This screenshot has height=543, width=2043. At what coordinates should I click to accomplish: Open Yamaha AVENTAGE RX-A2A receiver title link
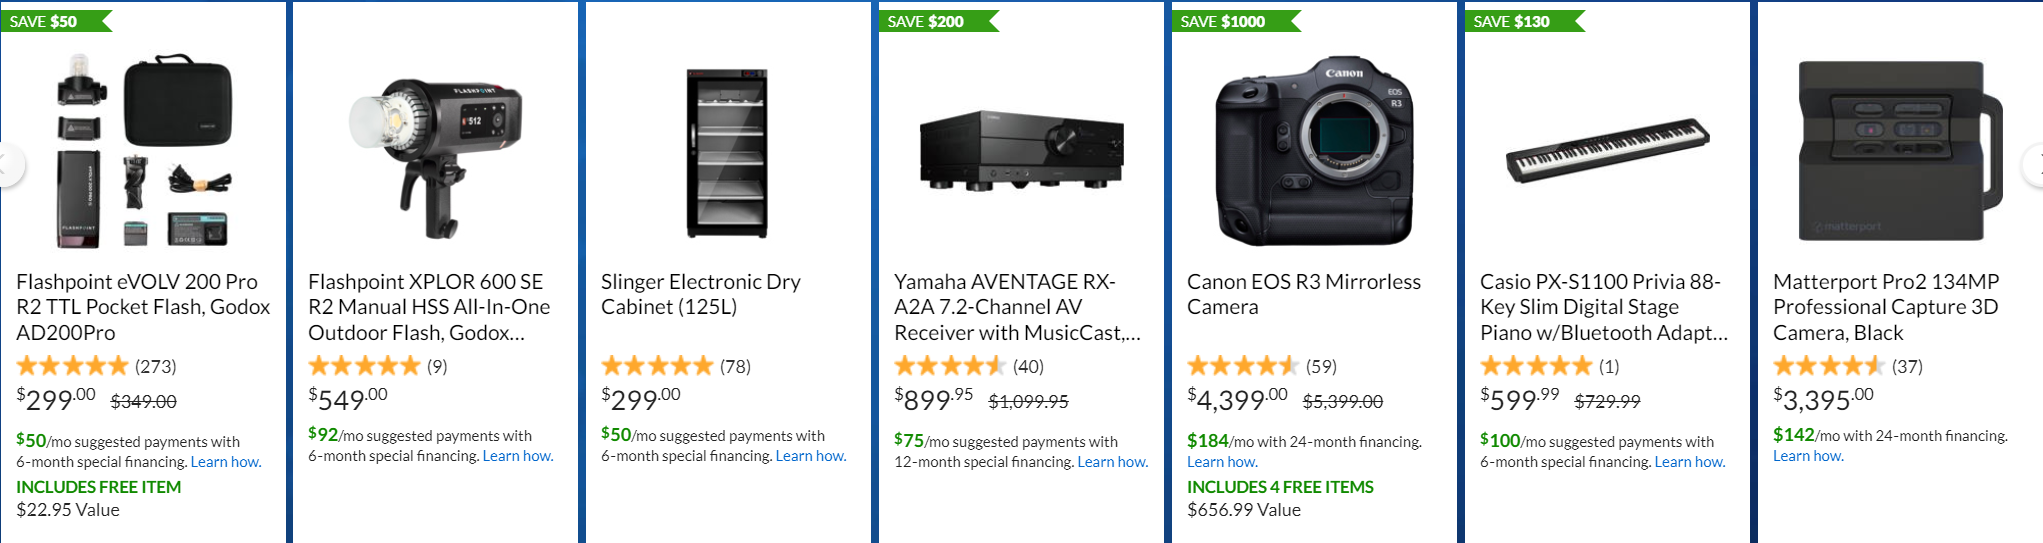(x=1017, y=307)
